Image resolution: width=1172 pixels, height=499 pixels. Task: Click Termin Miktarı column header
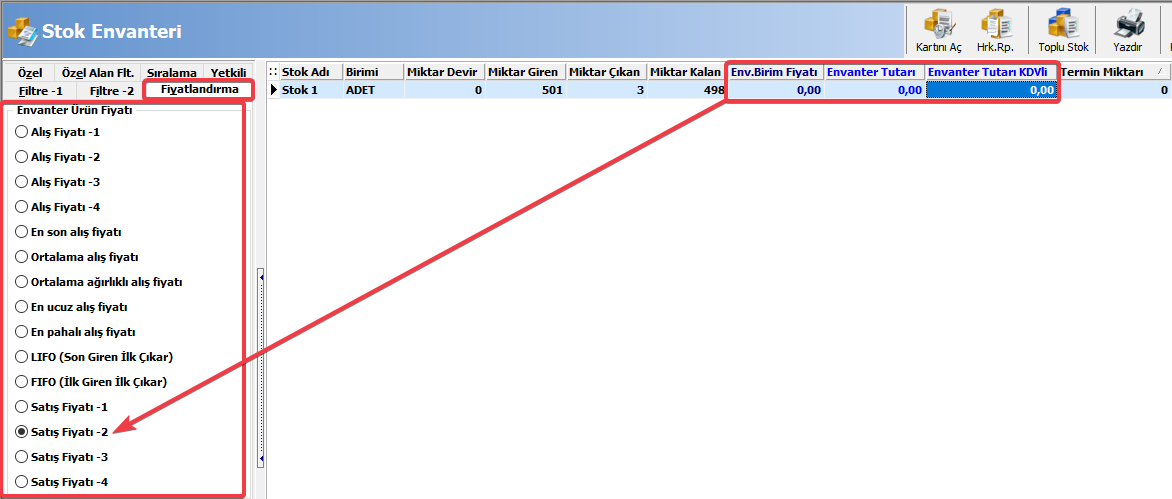1114,72
